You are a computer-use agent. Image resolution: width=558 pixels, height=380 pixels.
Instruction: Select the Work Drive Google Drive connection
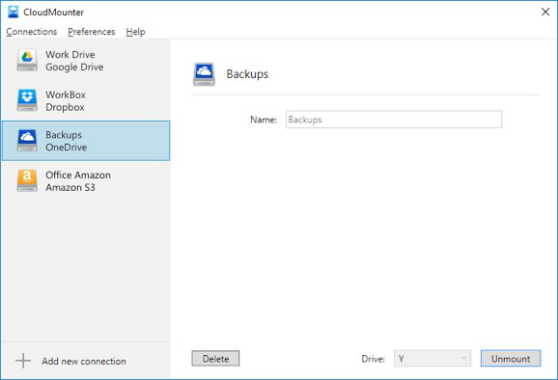pyautogui.click(x=86, y=60)
